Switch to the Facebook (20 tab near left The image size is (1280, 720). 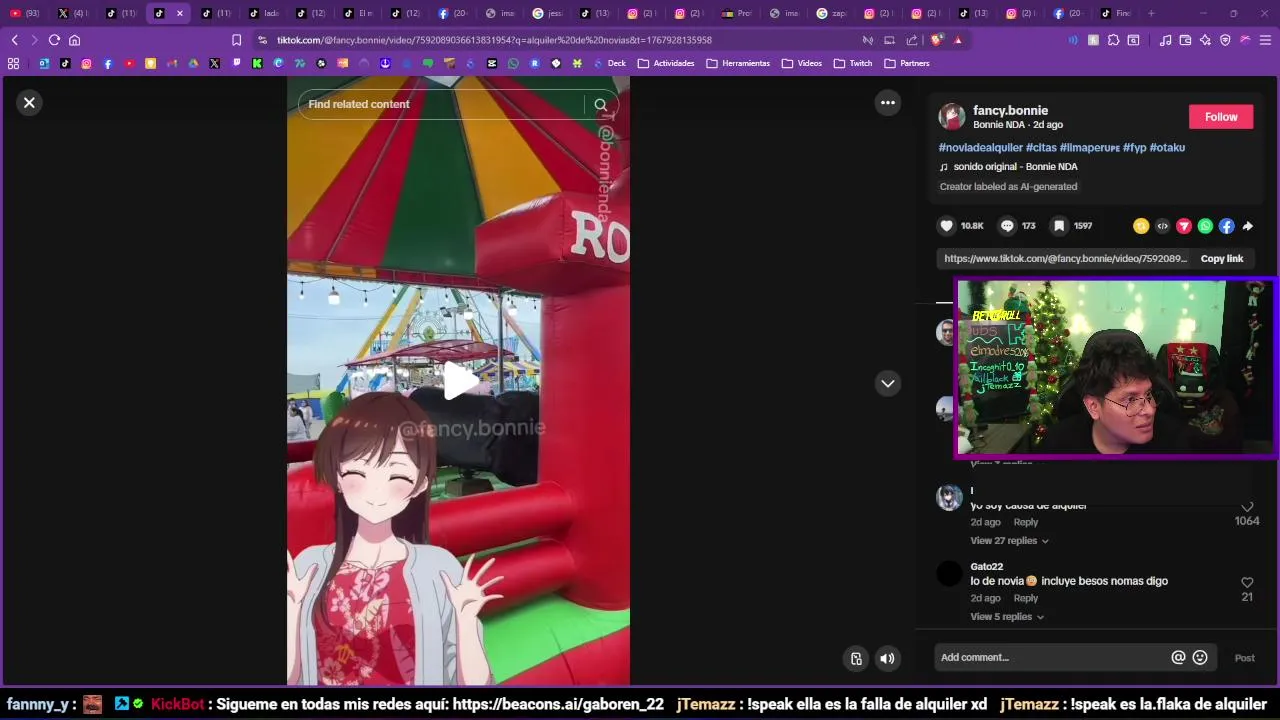(453, 13)
